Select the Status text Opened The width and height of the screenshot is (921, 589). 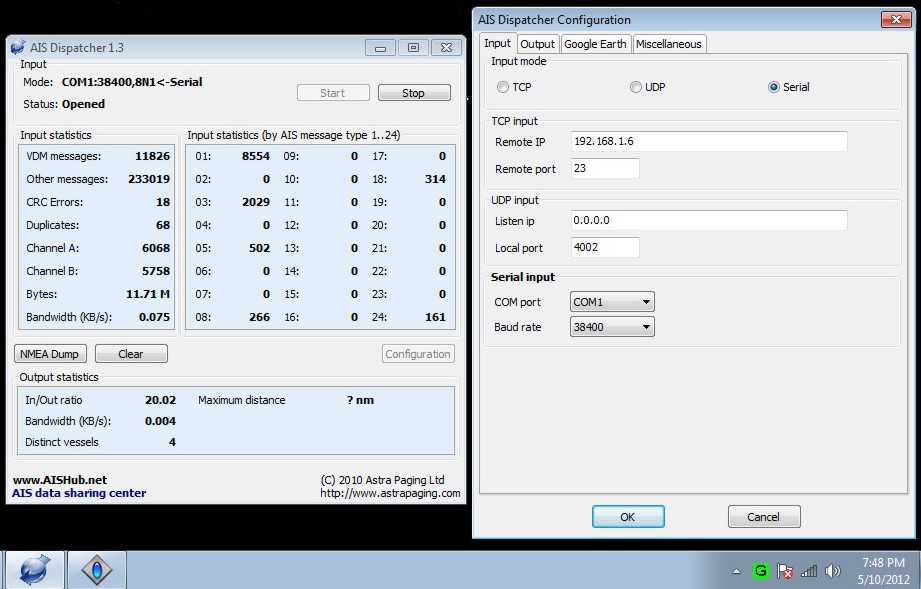tap(83, 104)
